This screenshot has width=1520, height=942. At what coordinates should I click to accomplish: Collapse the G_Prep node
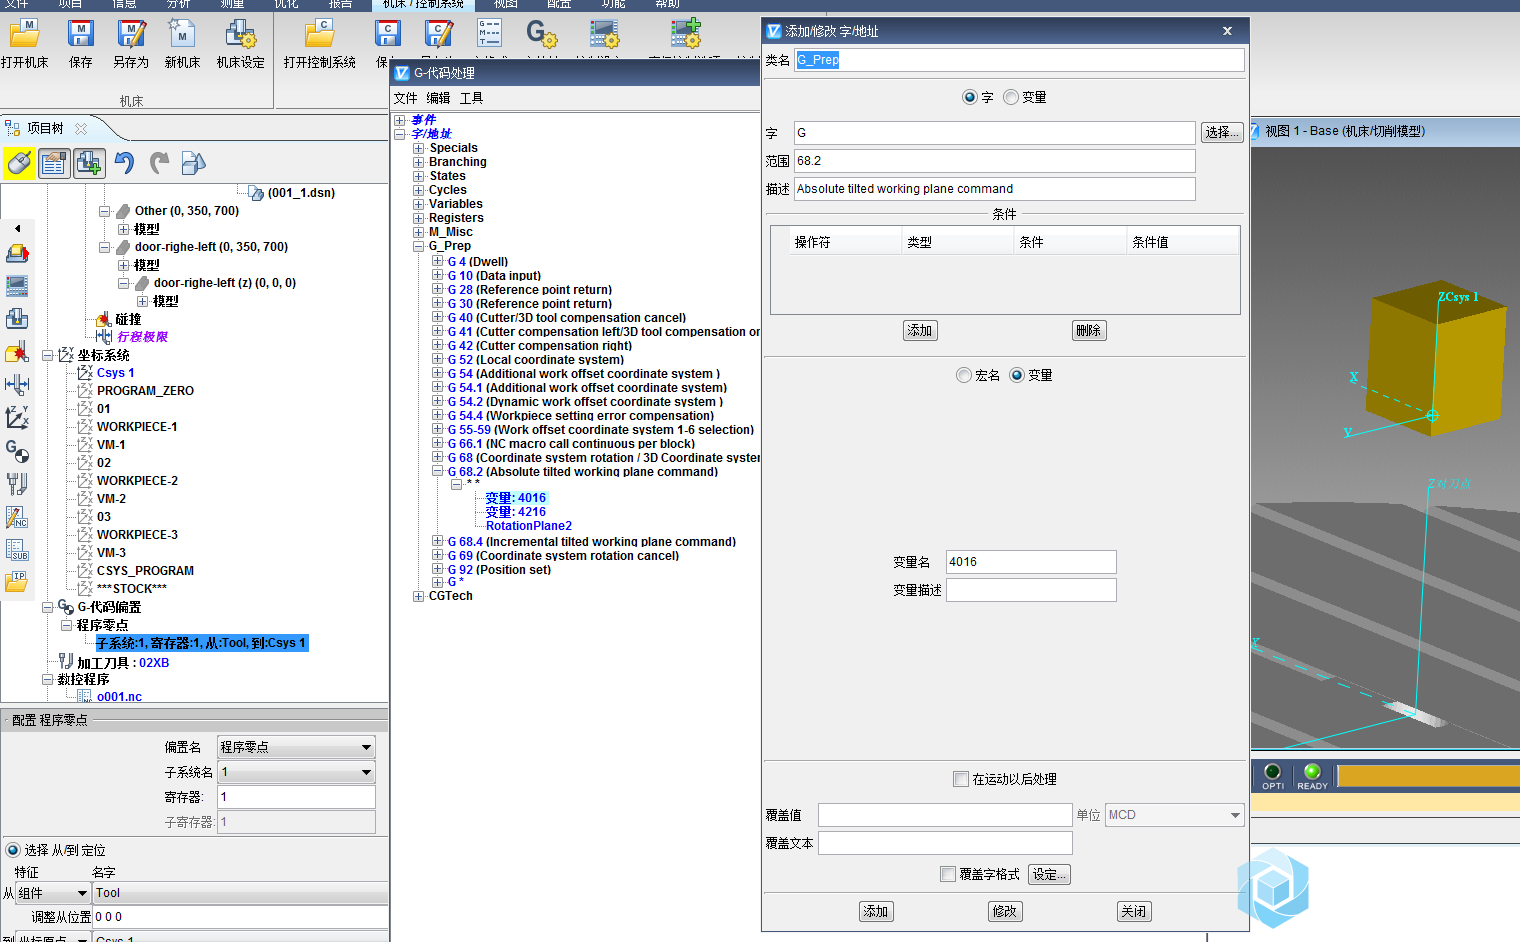pos(419,246)
